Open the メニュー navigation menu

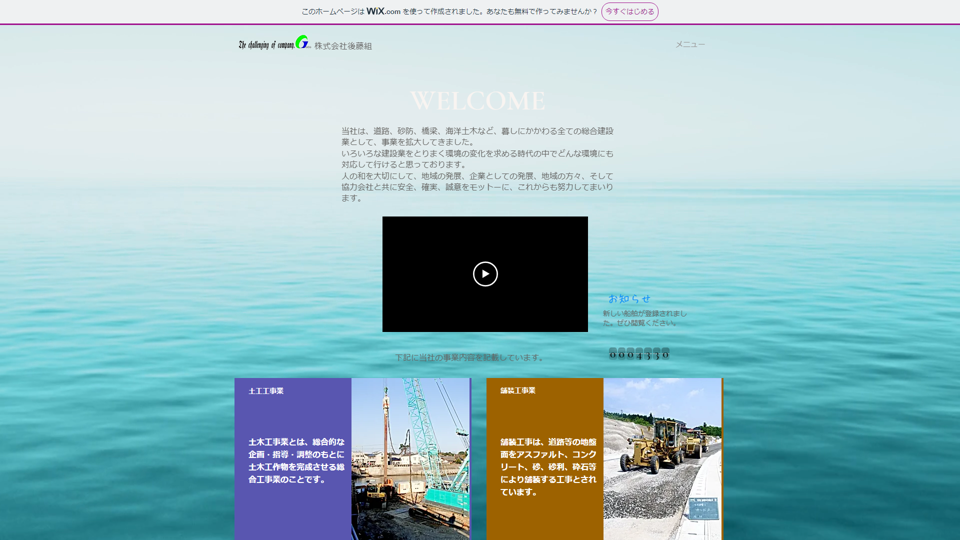(689, 45)
